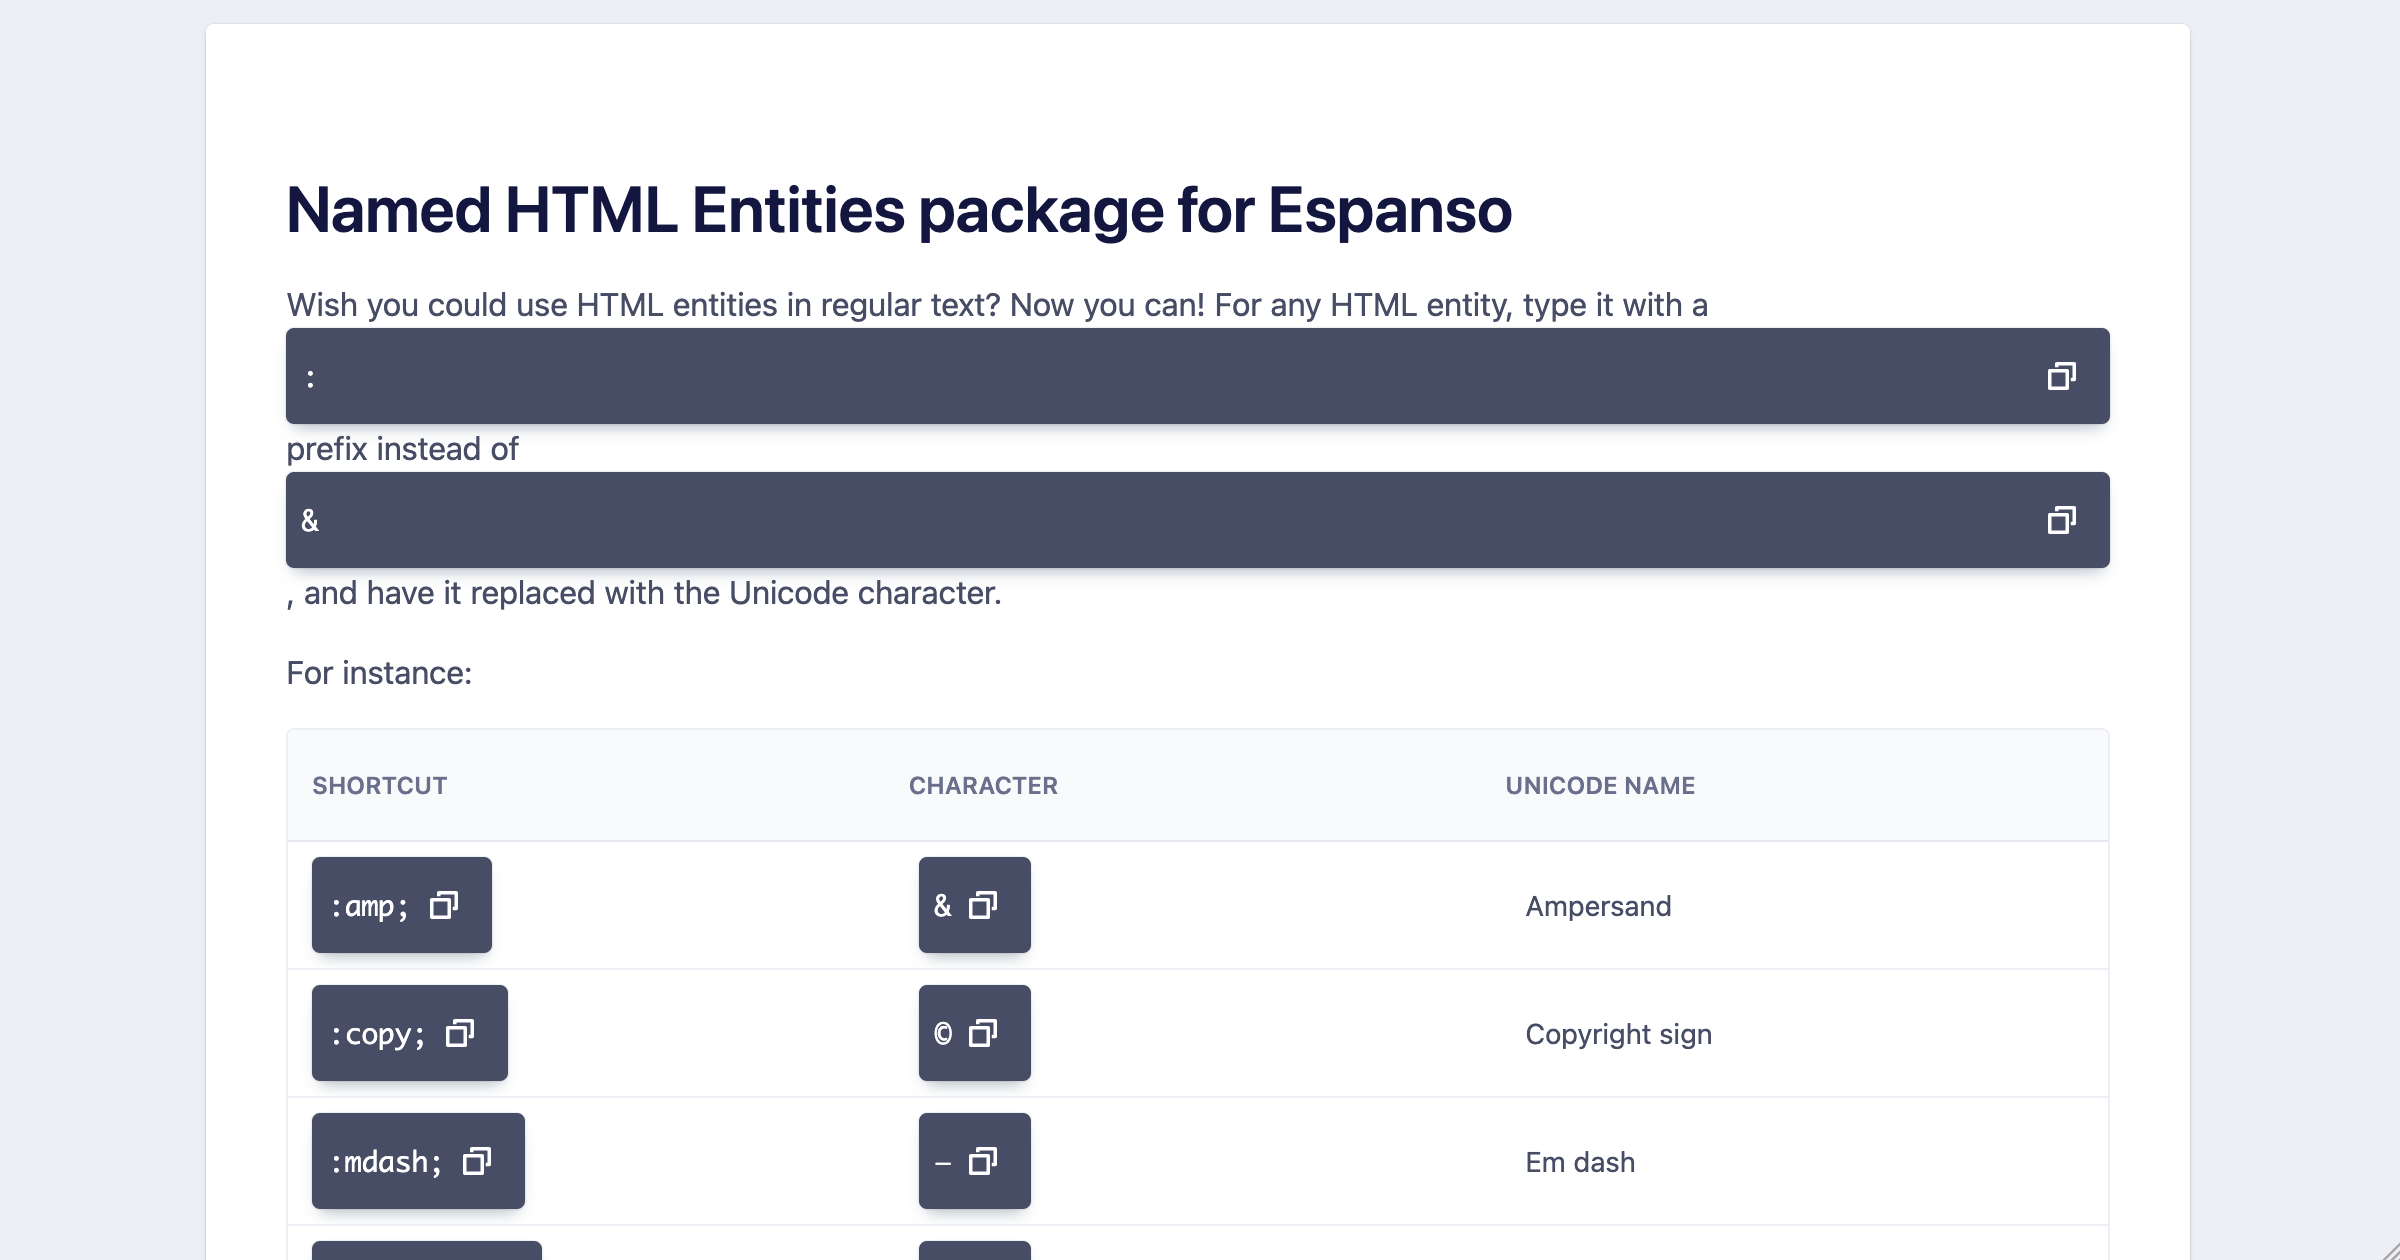Click the ":amp;" code button

[401, 905]
